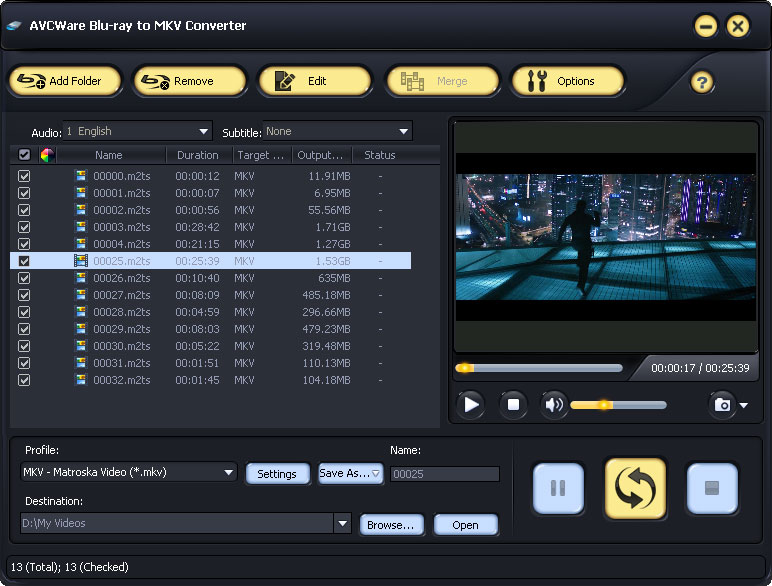This screenshot has width=772, height=586.
Task: Click the Output size column header
Action: point(322,155)
